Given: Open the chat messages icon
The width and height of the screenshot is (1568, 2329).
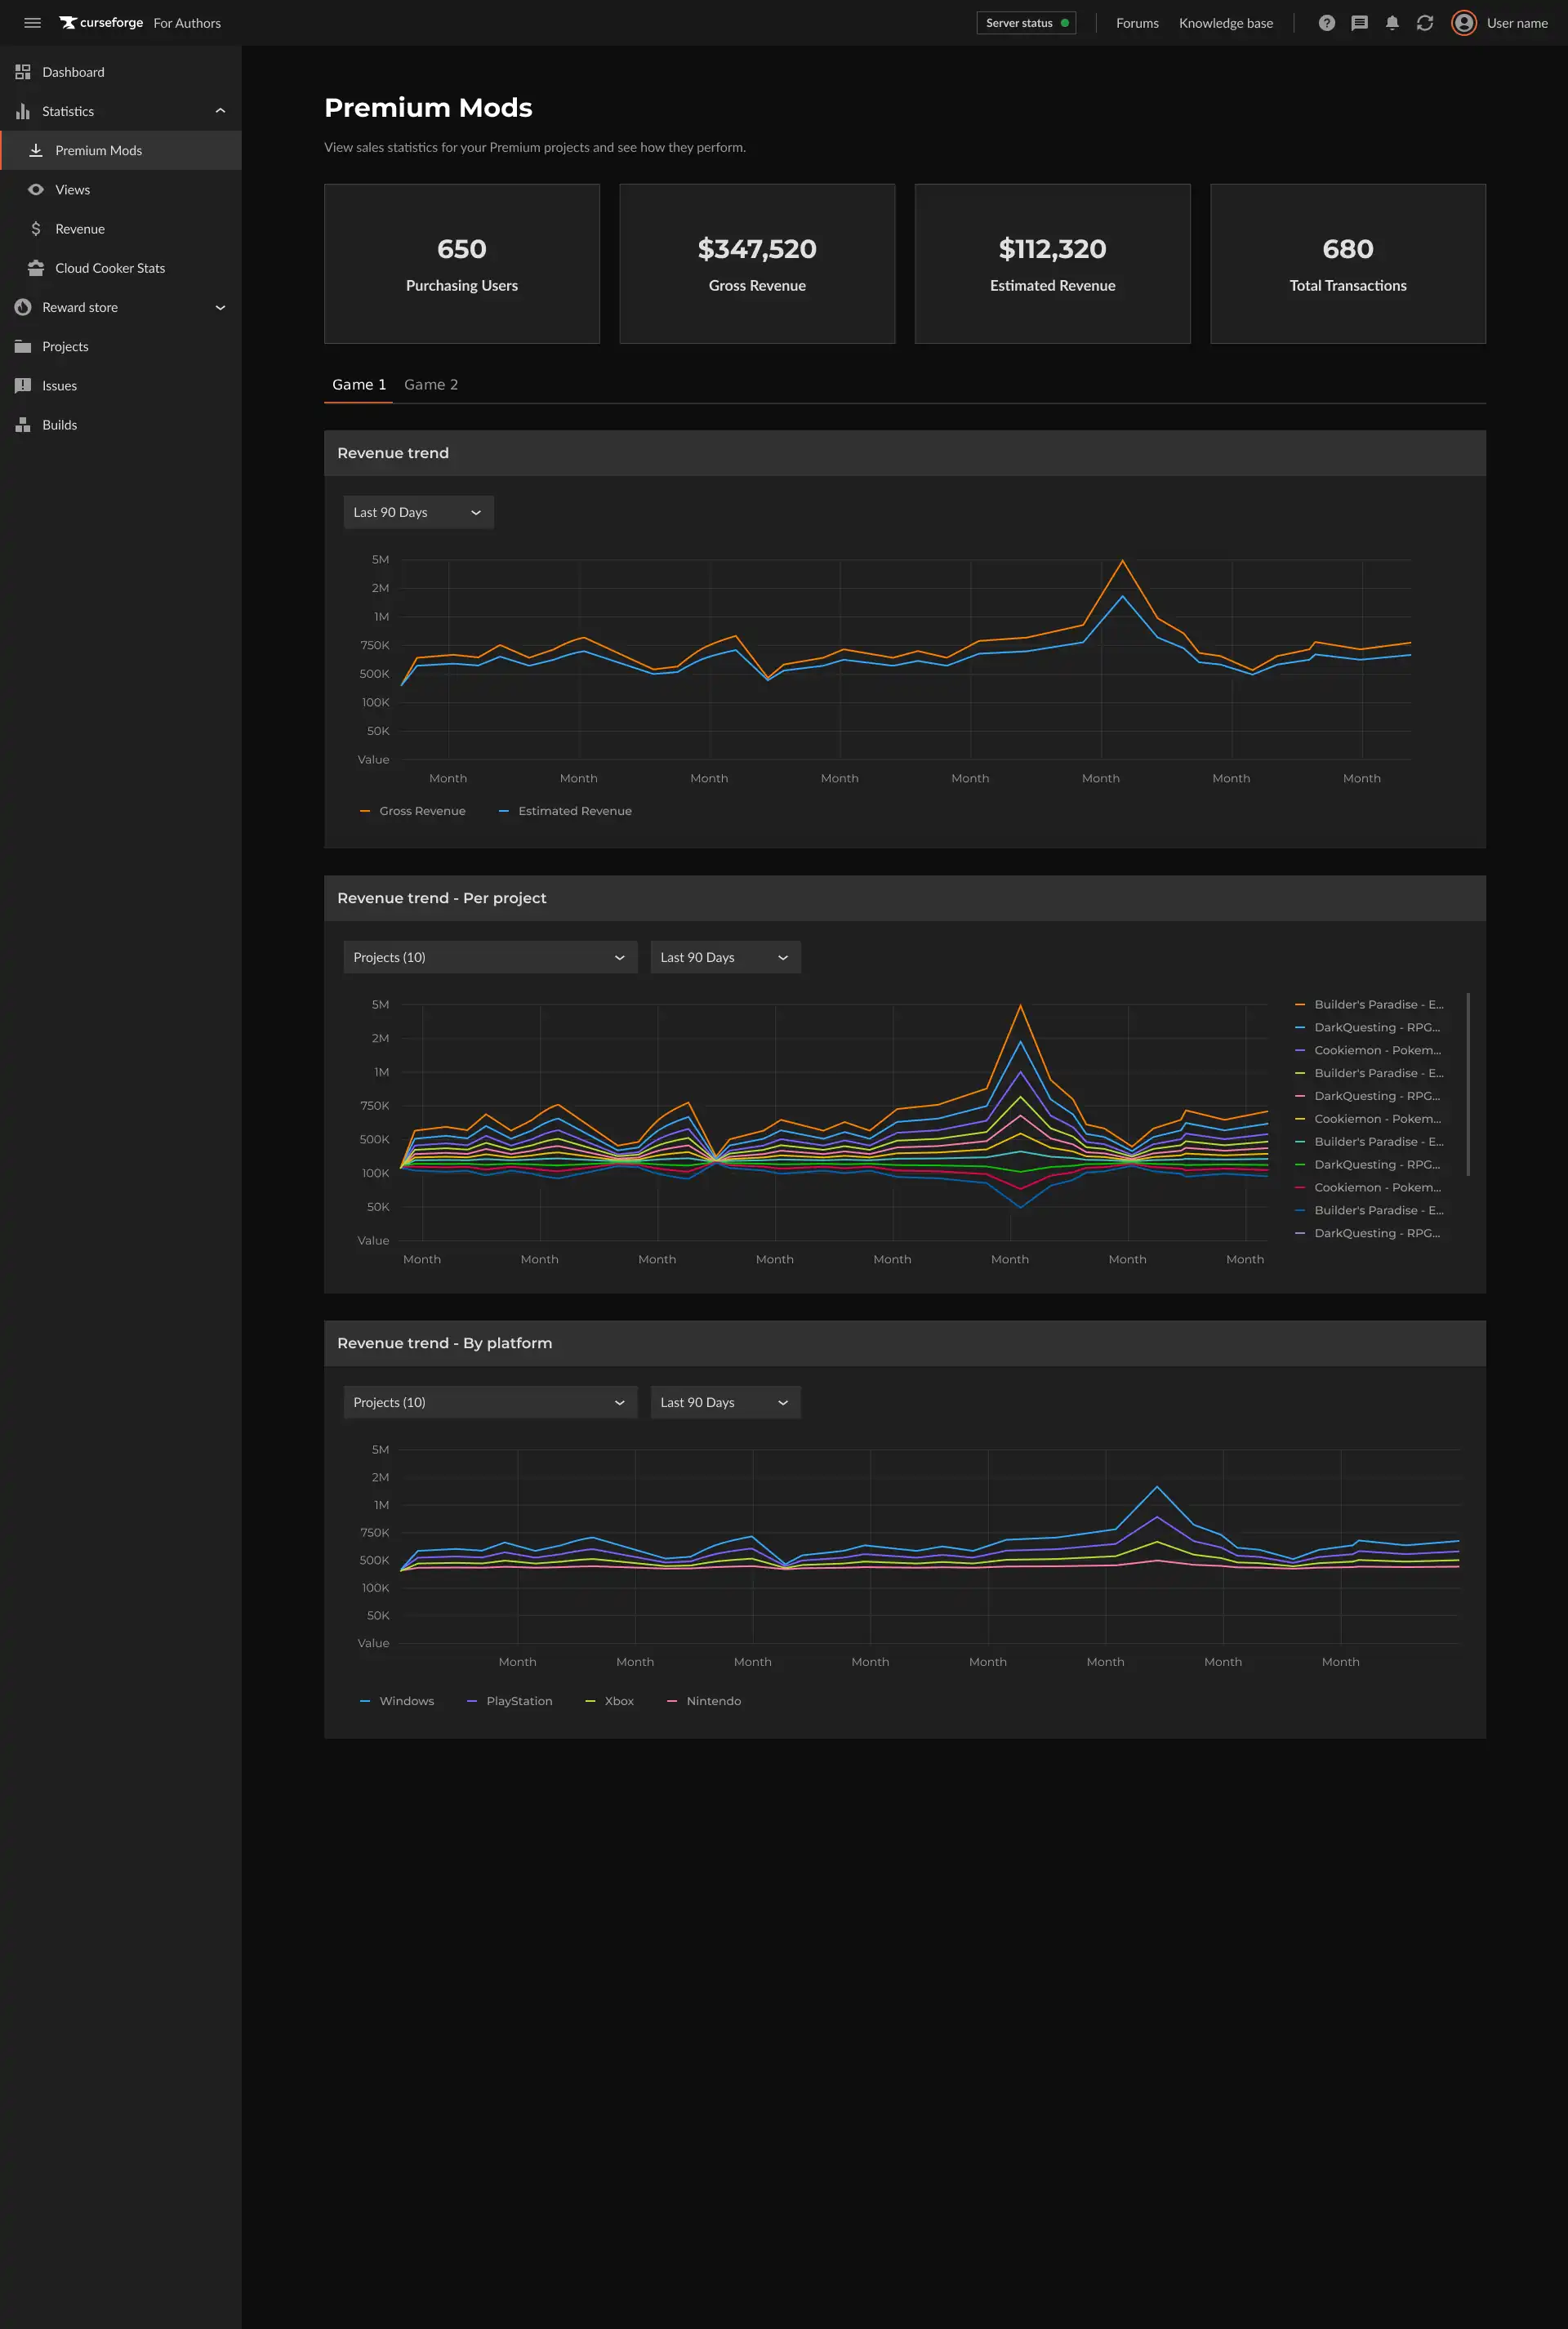Looking at the screenshot, I should [1359, 23].
